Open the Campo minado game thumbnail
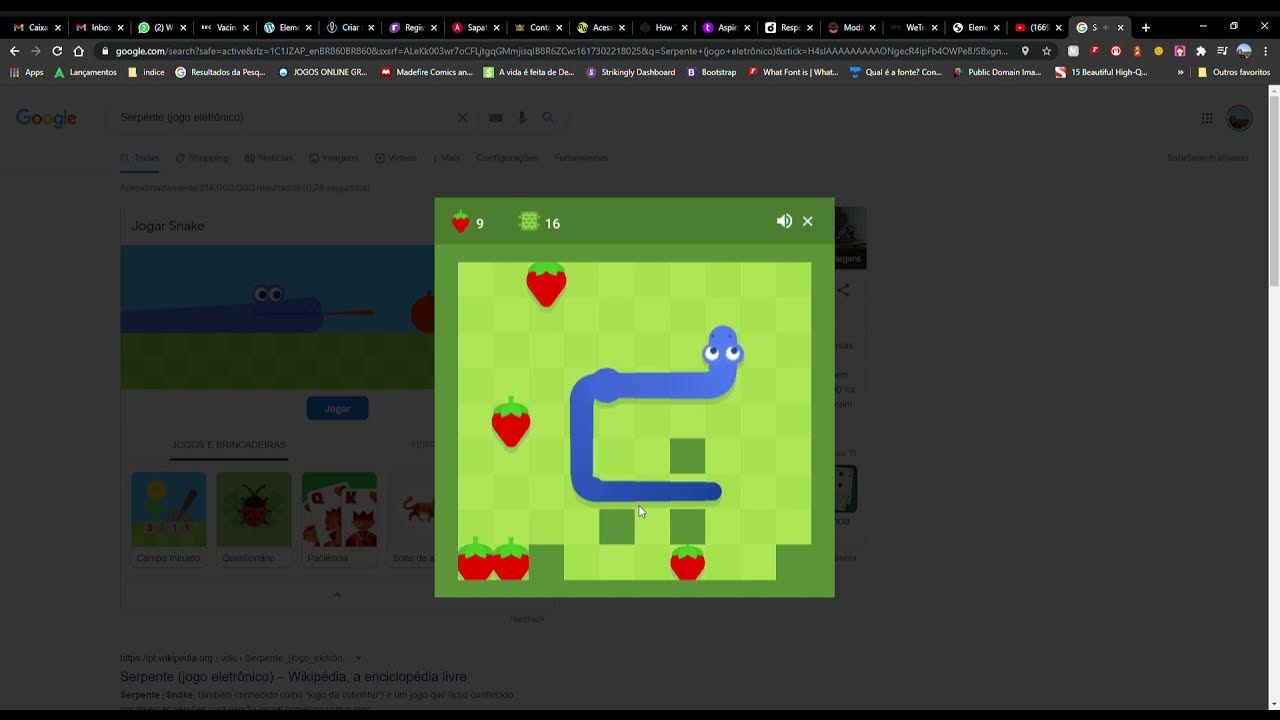Screen dimensions: 1280x720 click(x=168, y=518)
